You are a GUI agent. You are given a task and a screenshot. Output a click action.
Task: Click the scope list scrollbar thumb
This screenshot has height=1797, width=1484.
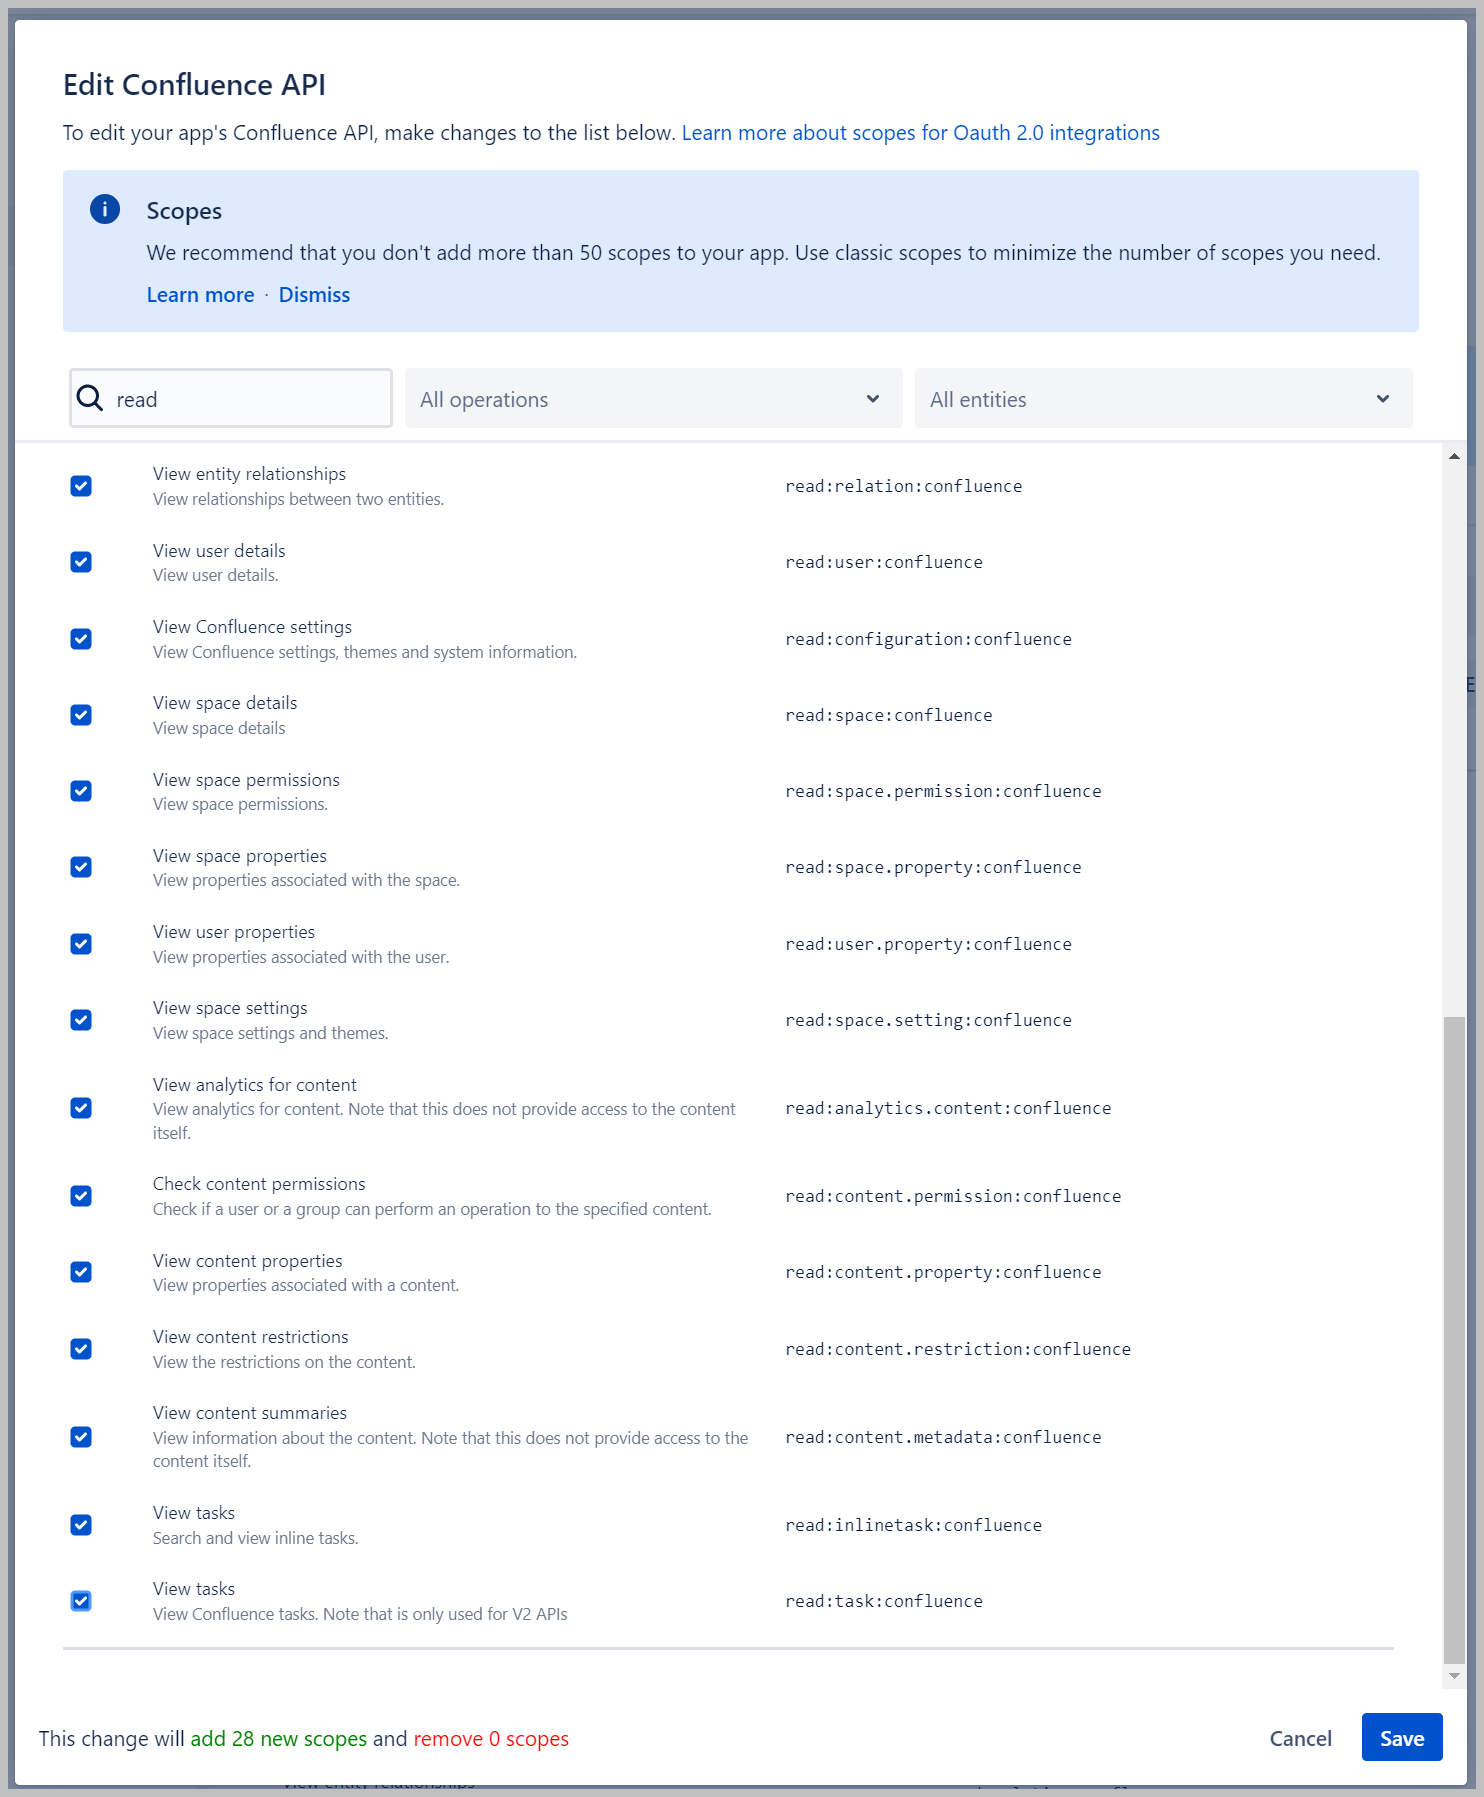tap(1454, 1339)
